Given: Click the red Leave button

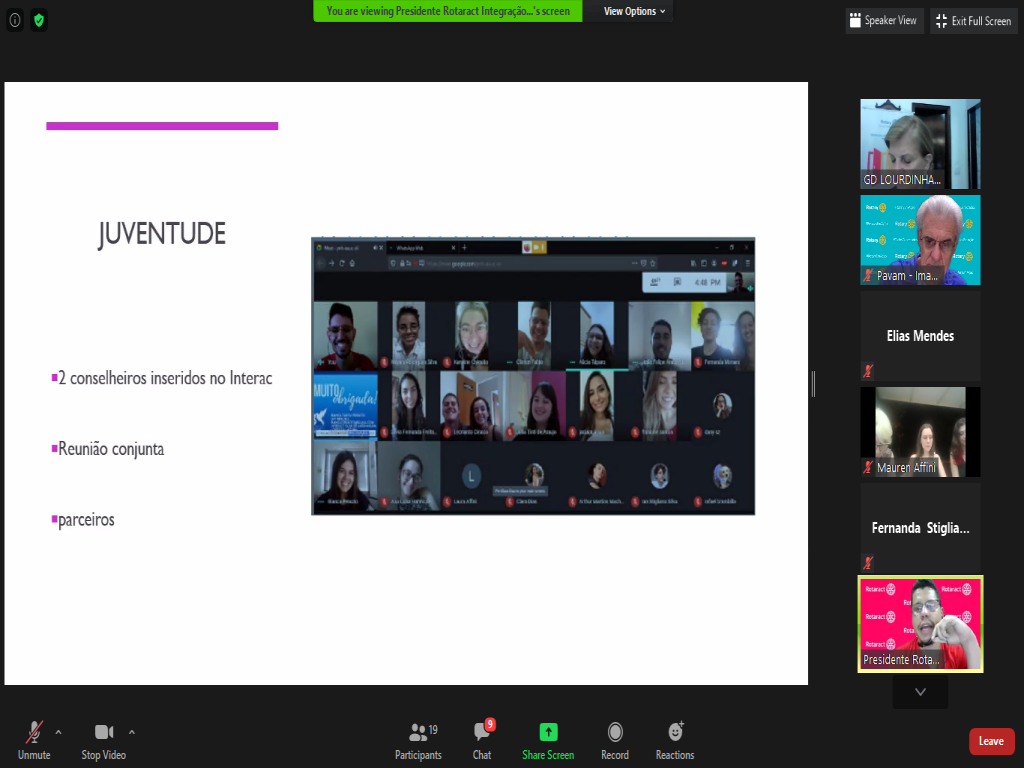Looking at the screenshot, I should (x=991, y=741).
